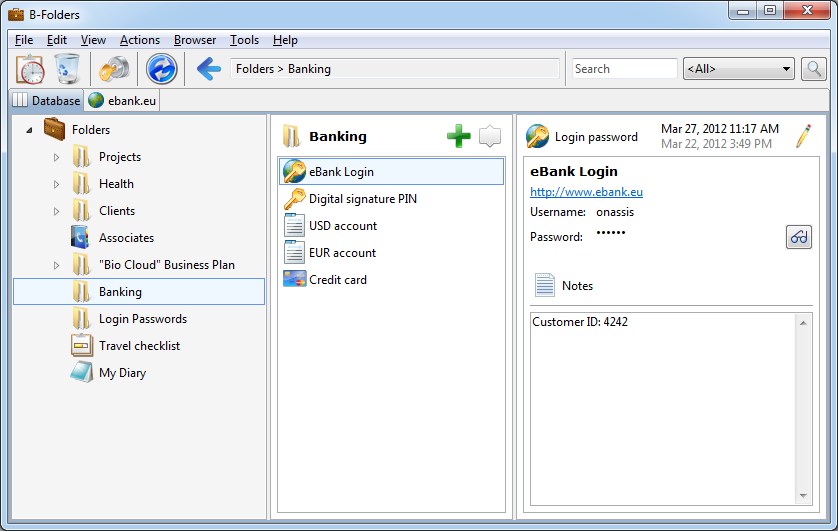The height and width of the screenshot is (531, 838).
Task: Click the USD account document icon
Action: [294, 225]
